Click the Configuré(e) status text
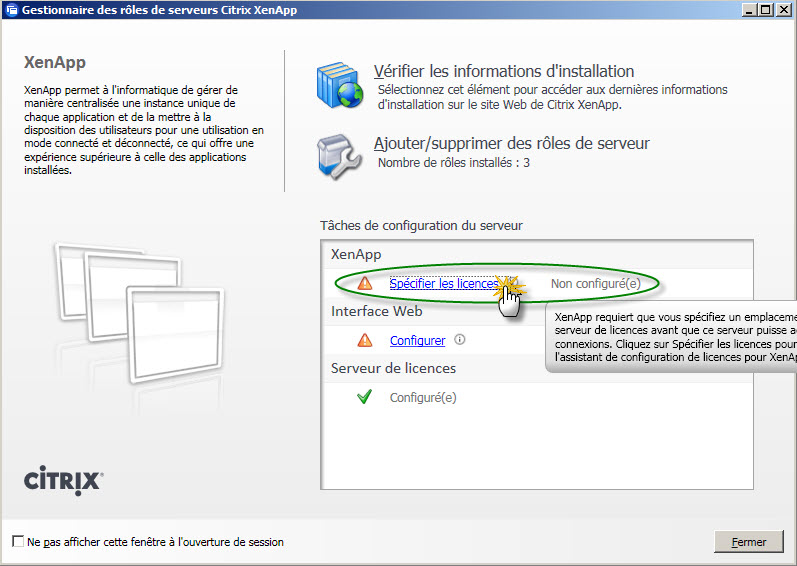This screenshot has width=797, height=566. coord(423,397)
